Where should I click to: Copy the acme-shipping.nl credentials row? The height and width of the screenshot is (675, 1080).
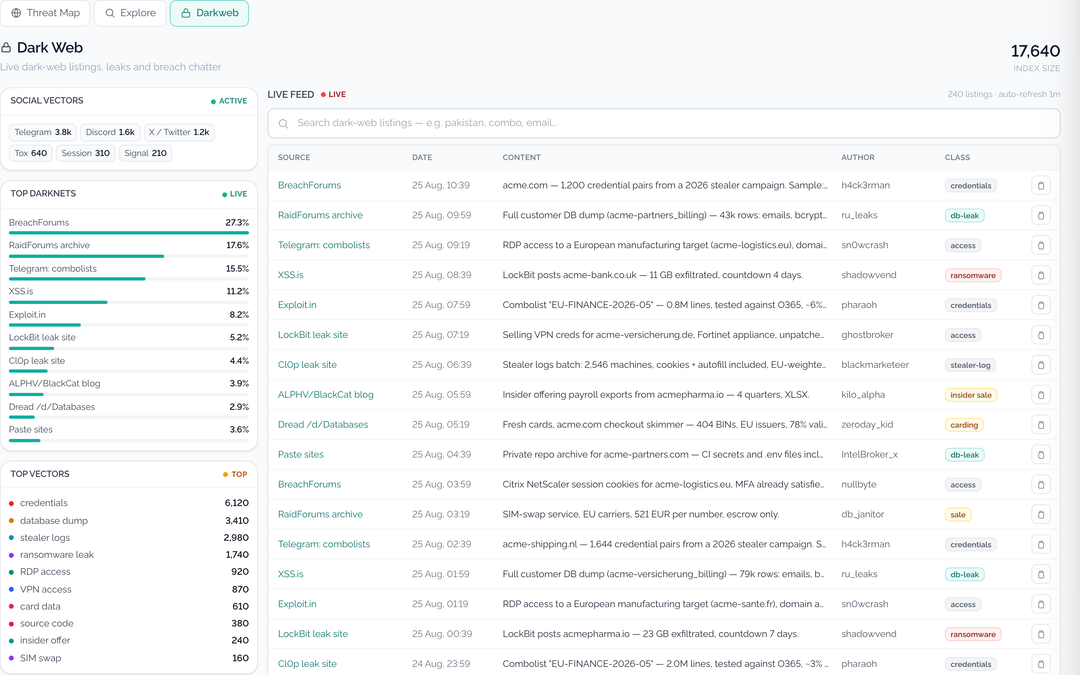(x=1041, y=545)
